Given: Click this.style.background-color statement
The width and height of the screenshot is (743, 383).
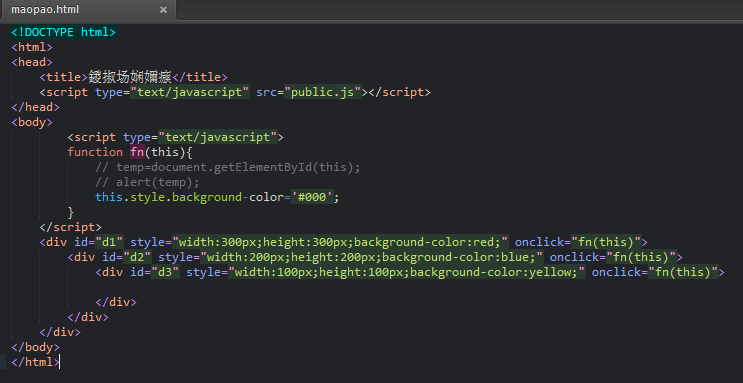Looking at the screenshot, I should click(x=217, y=197).
